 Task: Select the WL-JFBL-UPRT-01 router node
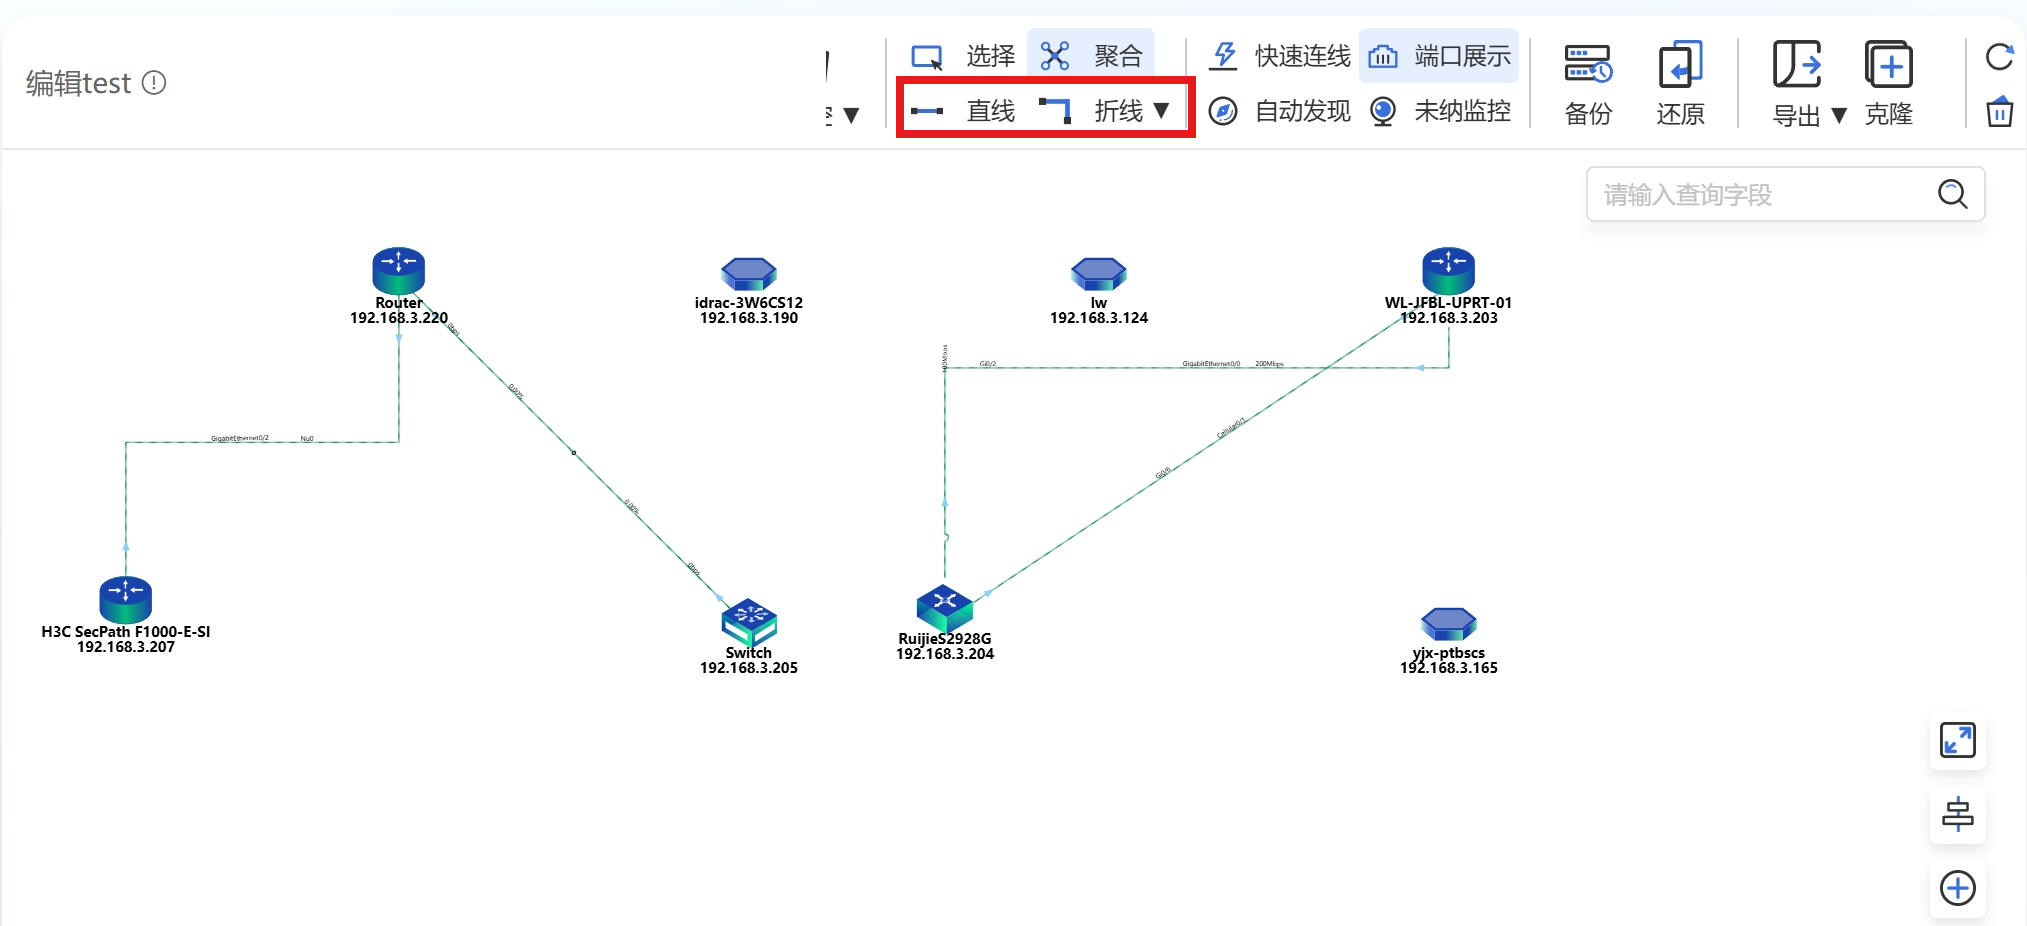click(x=1449, y=272)
